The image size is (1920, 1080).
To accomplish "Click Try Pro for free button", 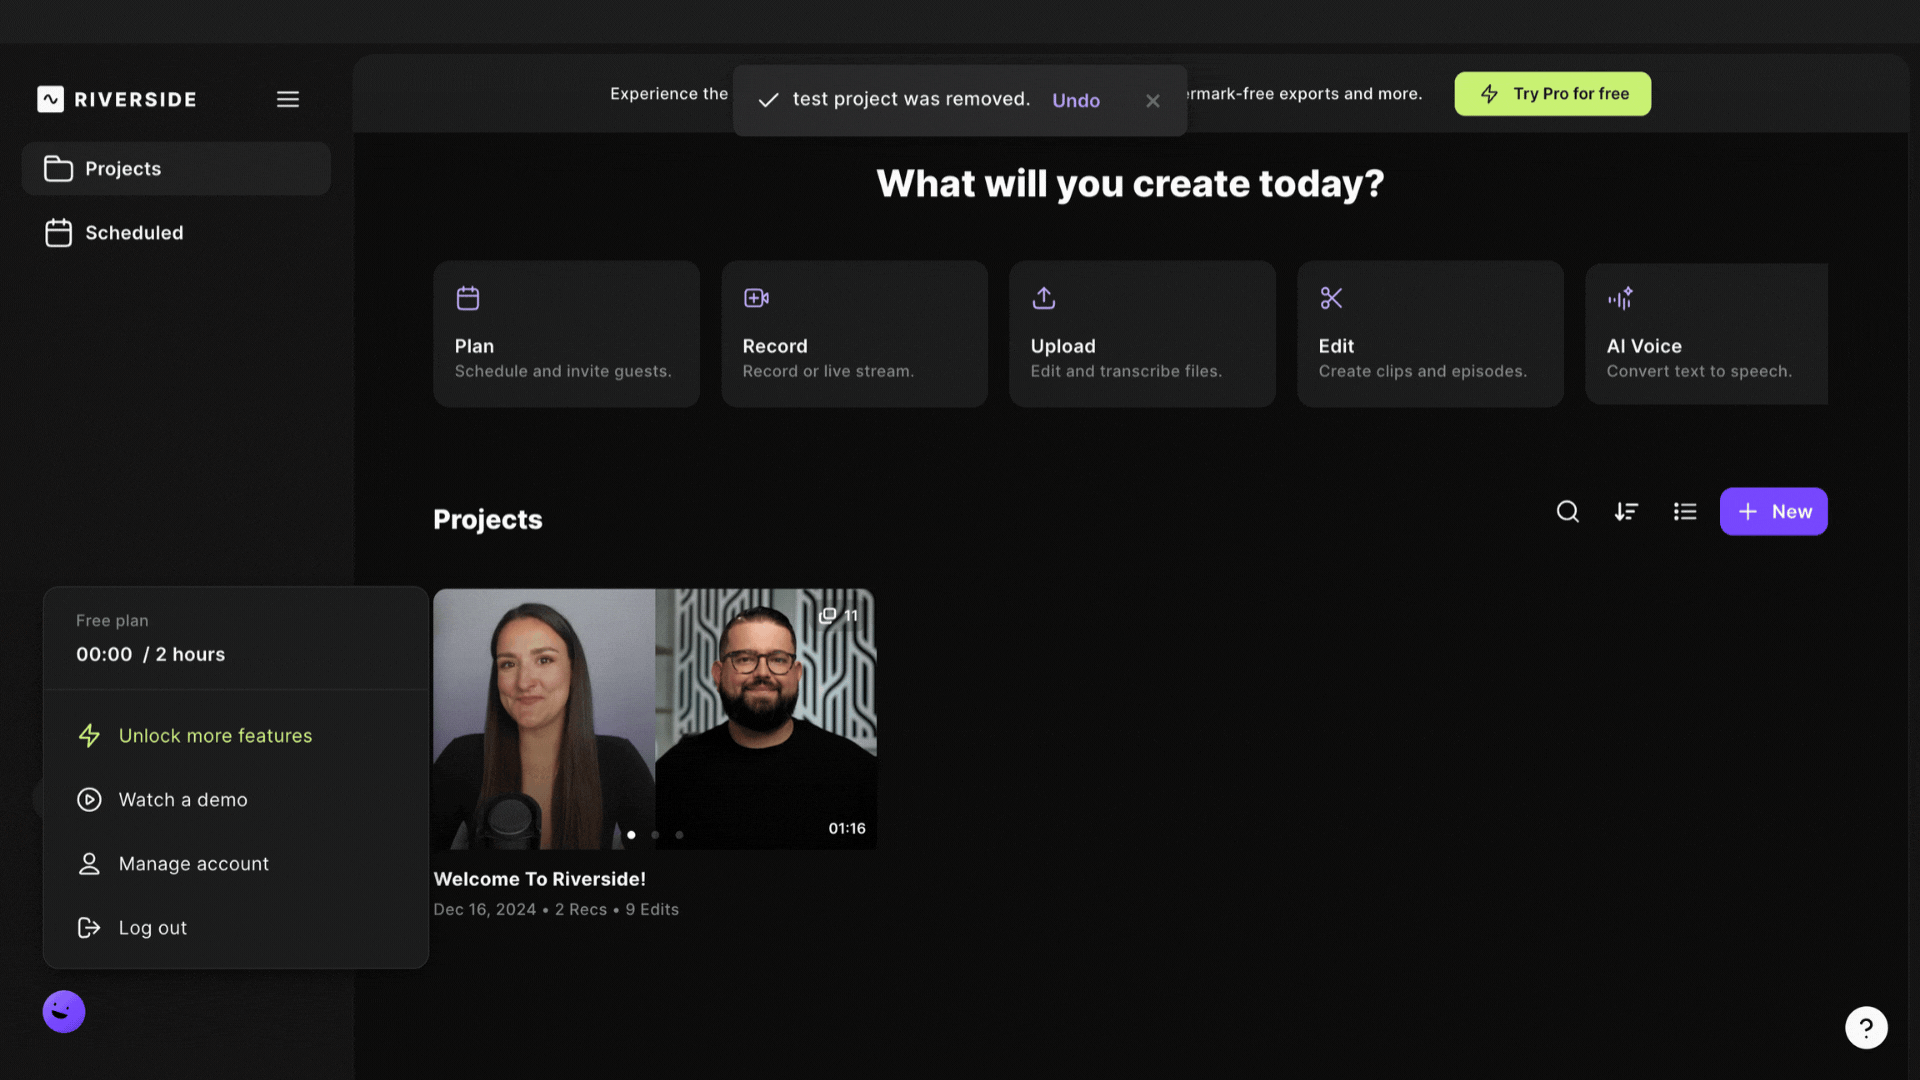I will (x=1552, y=94).
